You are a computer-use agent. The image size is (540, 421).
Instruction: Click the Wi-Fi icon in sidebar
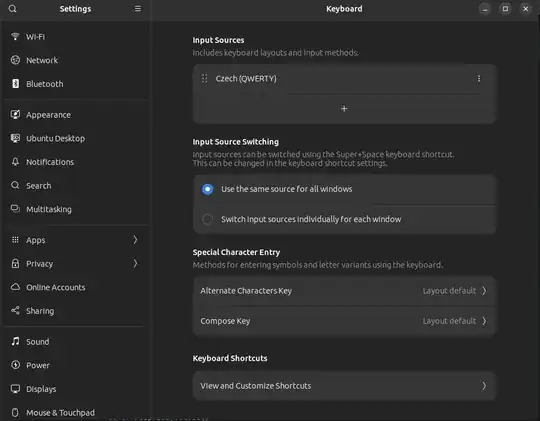tap(15, 37)
